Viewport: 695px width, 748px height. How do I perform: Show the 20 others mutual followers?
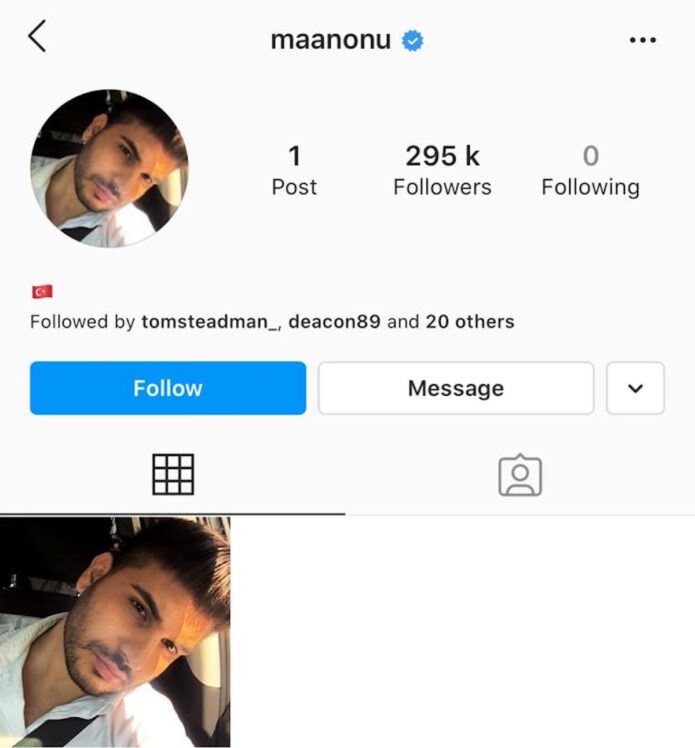click(x=470, y=322)
